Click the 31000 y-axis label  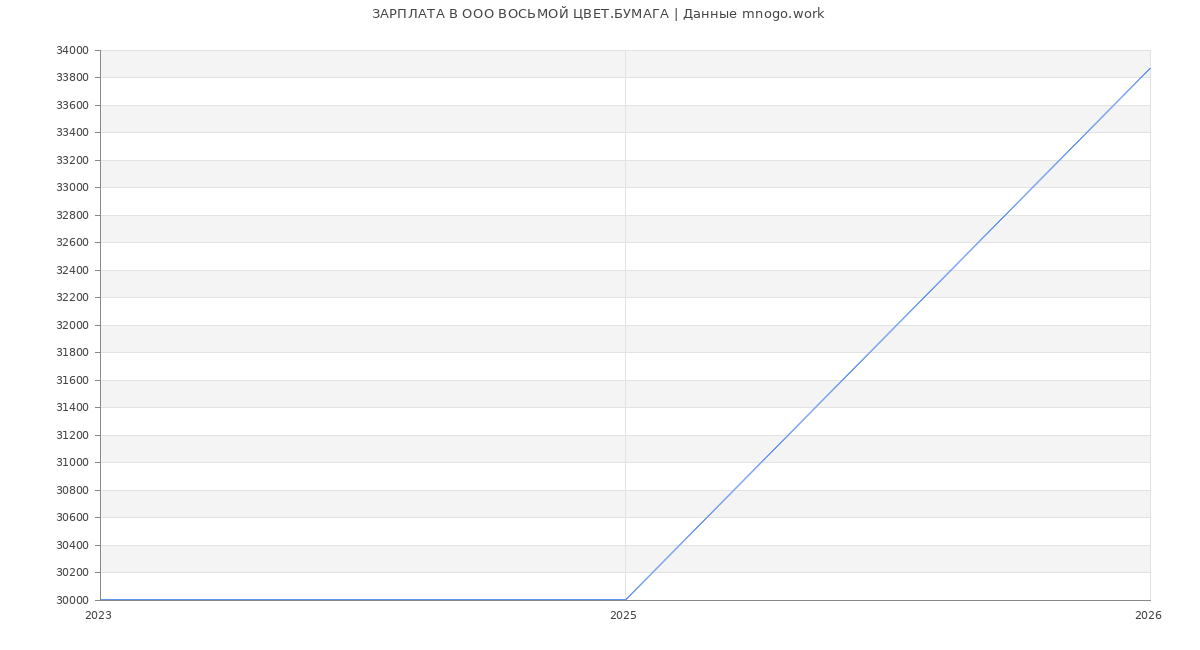pyautogui.click(x=72, y=462)
